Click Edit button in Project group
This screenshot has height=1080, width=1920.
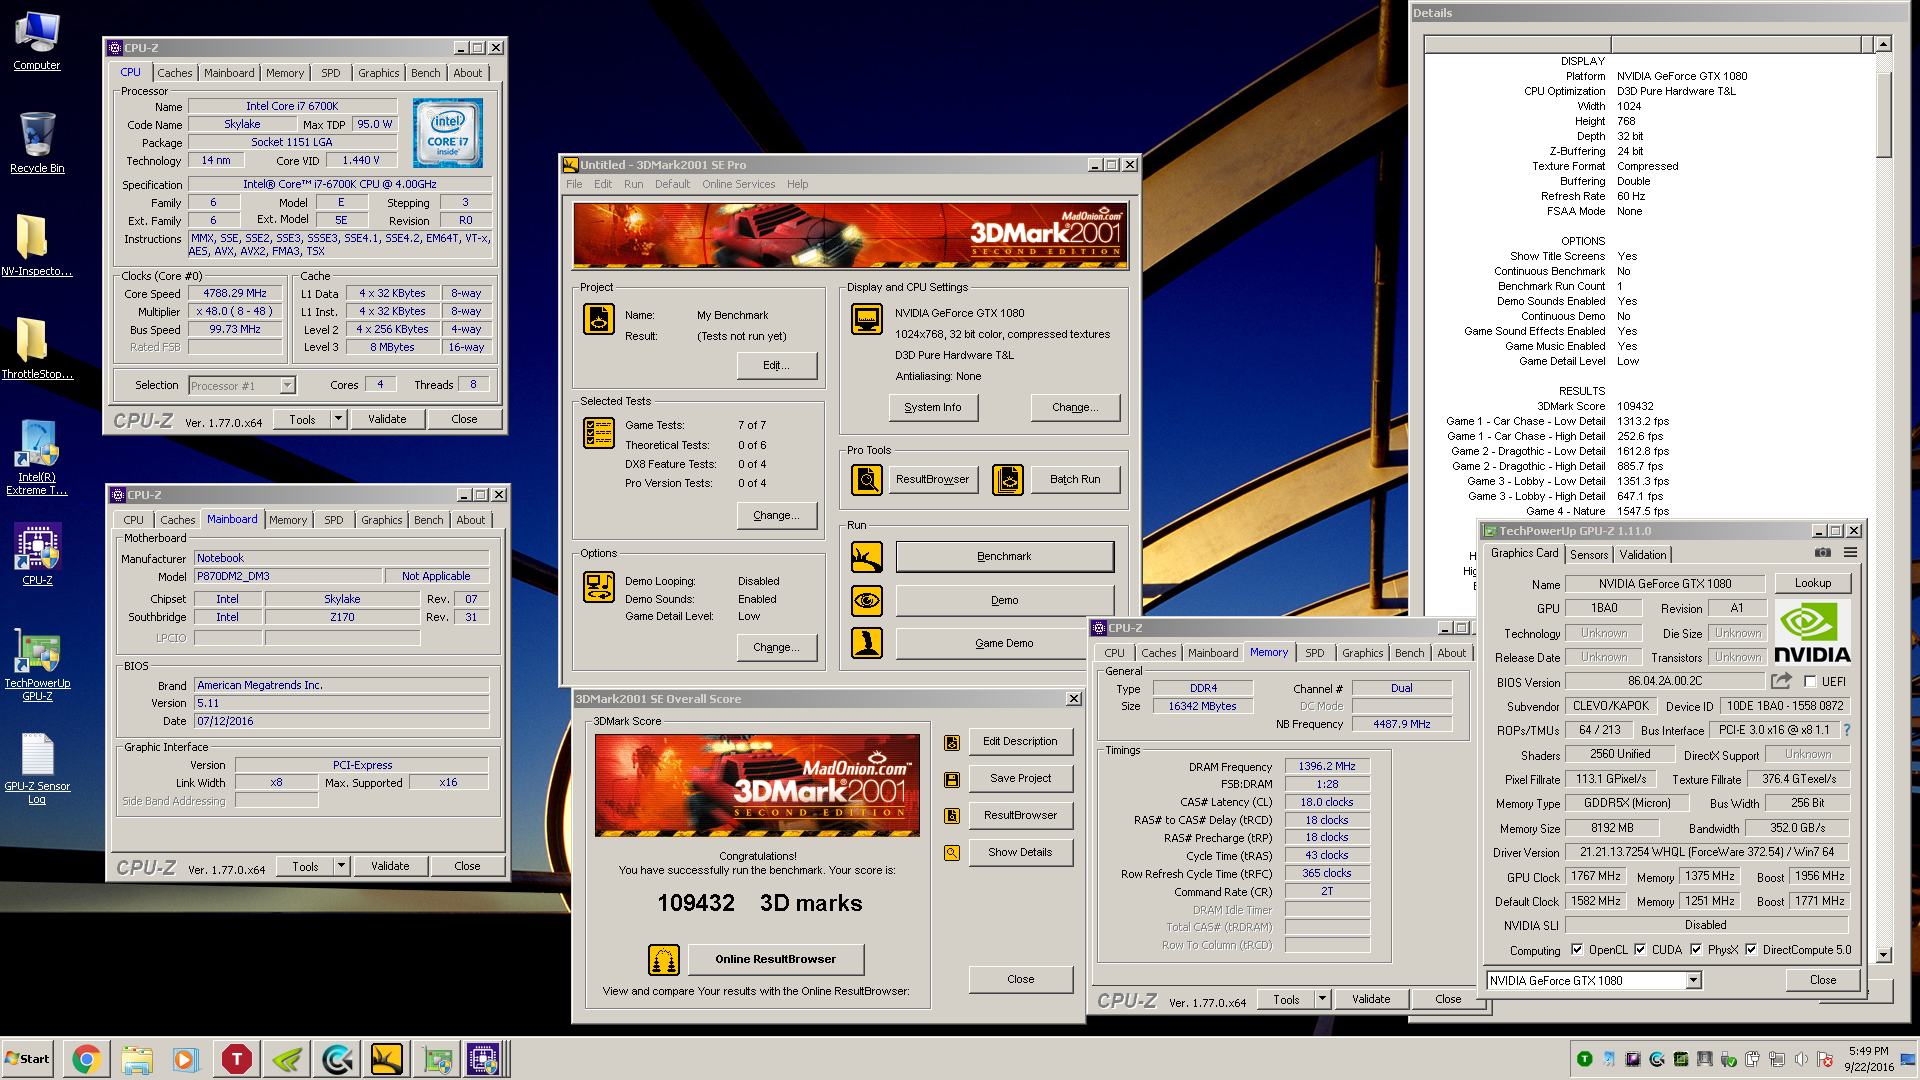[777, 366]
